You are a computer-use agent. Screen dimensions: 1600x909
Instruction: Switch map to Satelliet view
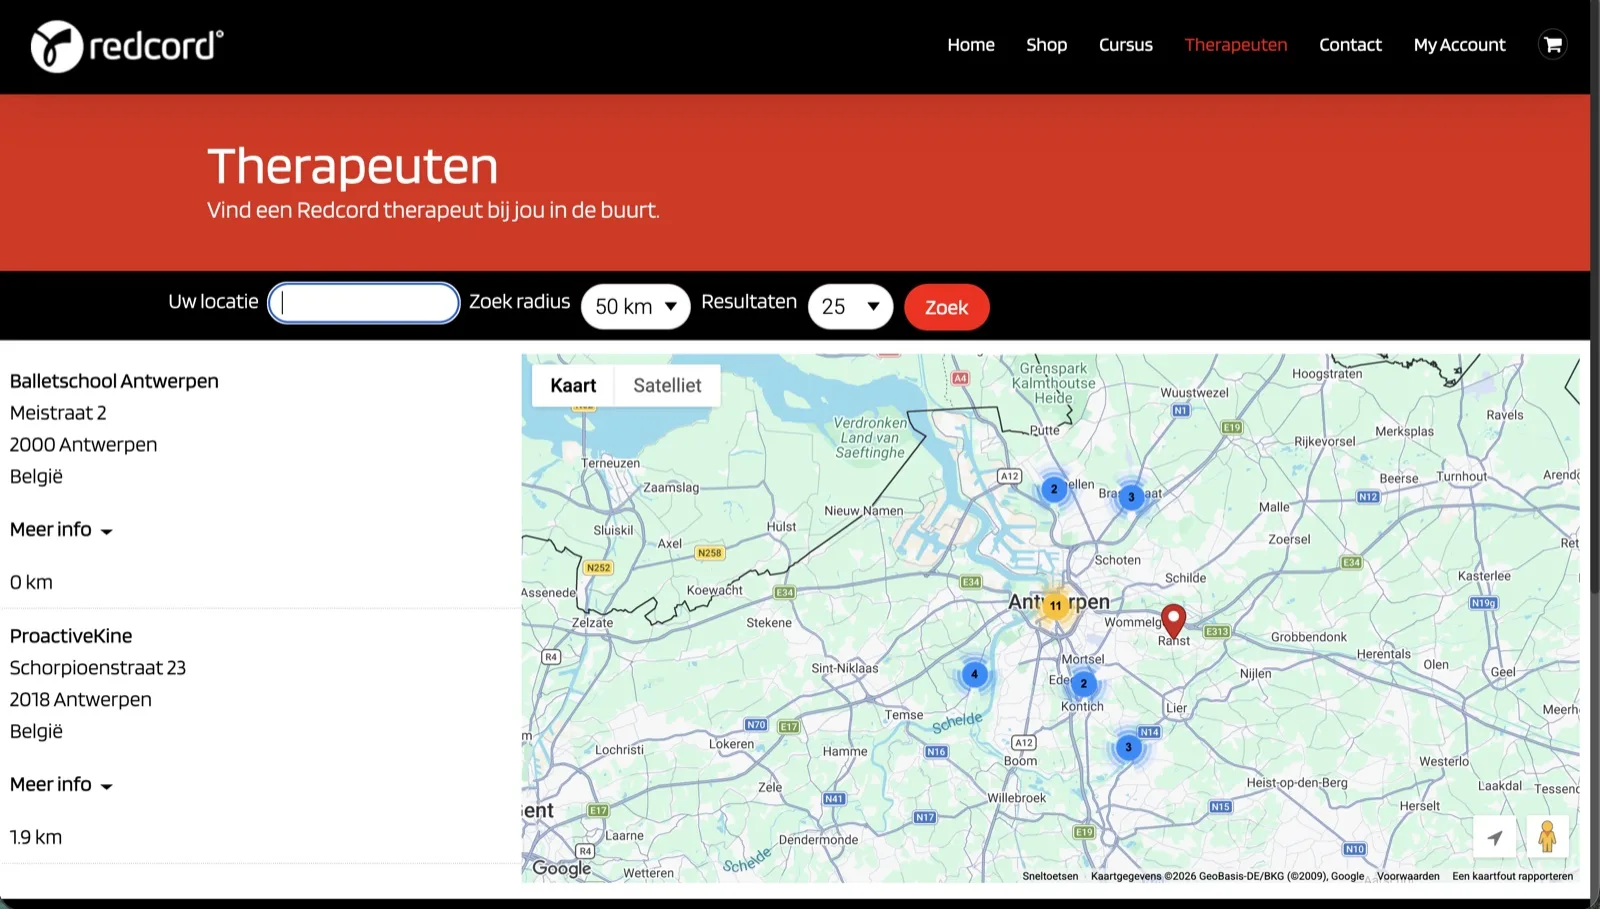pyautogui.click(x=667, y=386)
